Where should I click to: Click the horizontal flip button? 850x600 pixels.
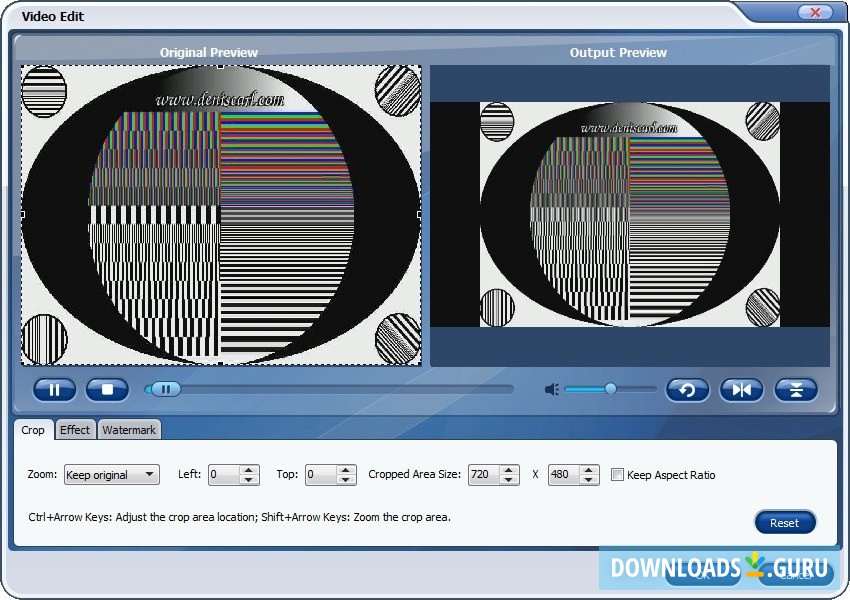point(741,390)
